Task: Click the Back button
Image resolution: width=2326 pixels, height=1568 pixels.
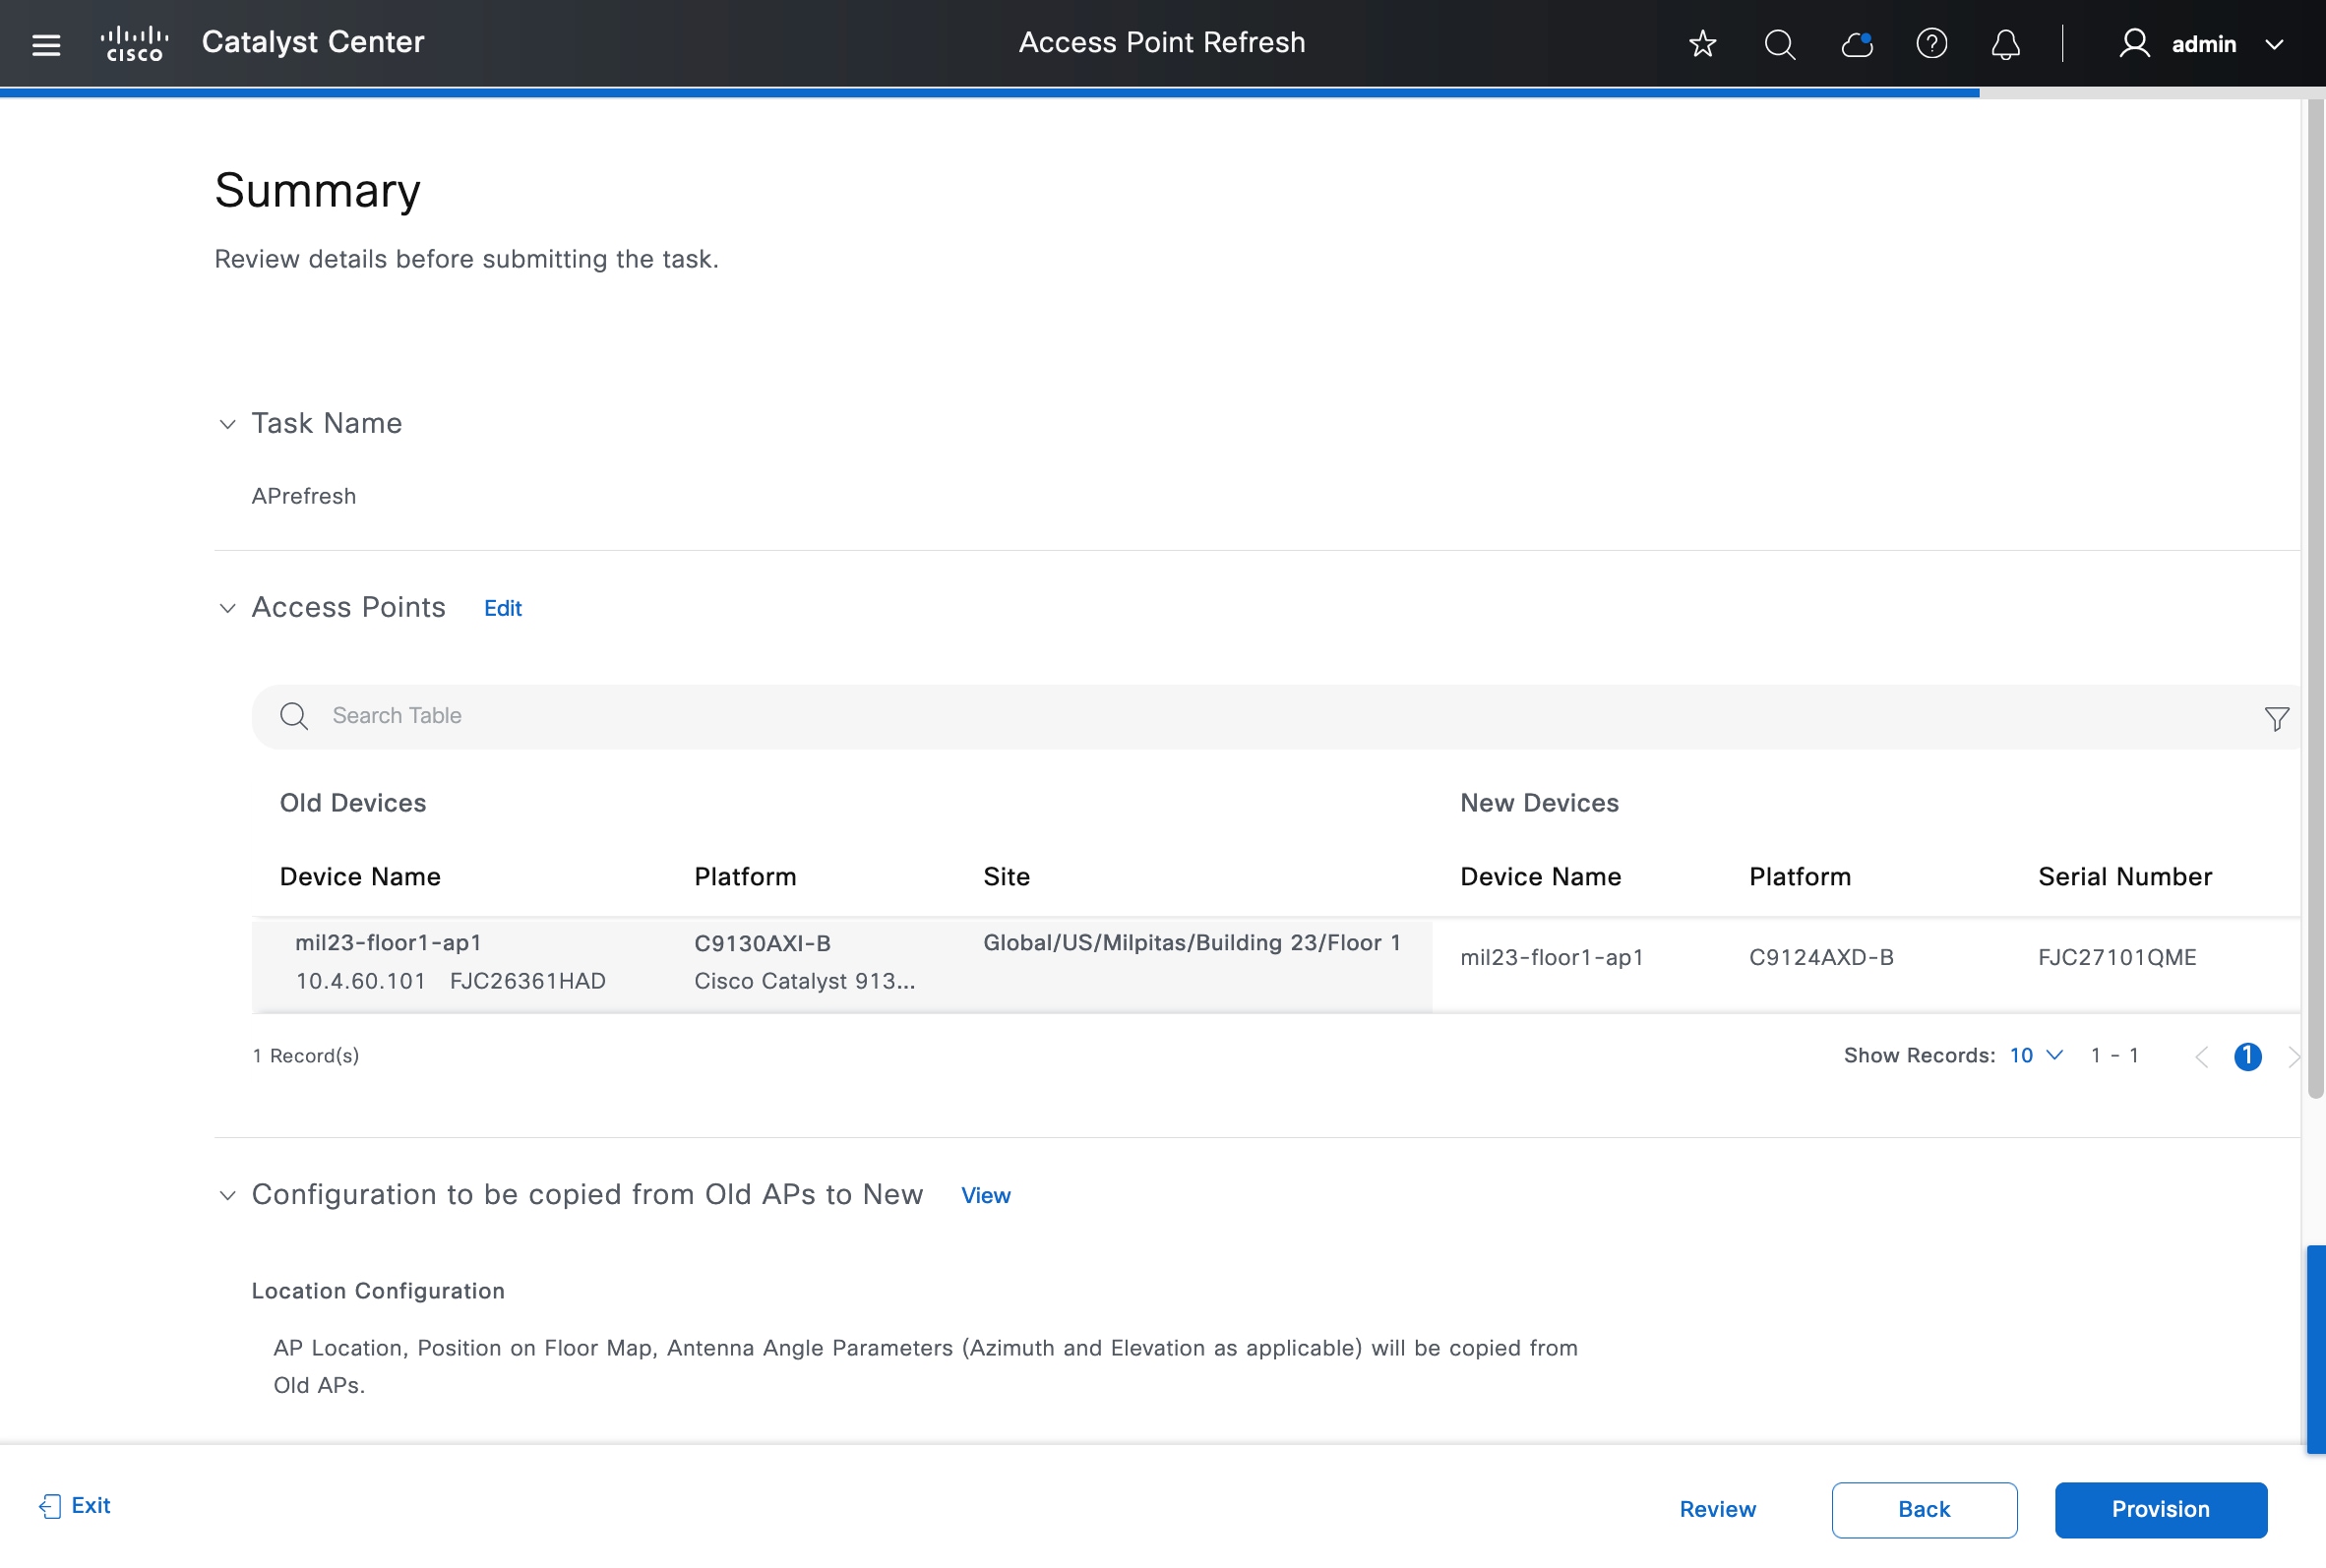Action: [1923, 1509]
